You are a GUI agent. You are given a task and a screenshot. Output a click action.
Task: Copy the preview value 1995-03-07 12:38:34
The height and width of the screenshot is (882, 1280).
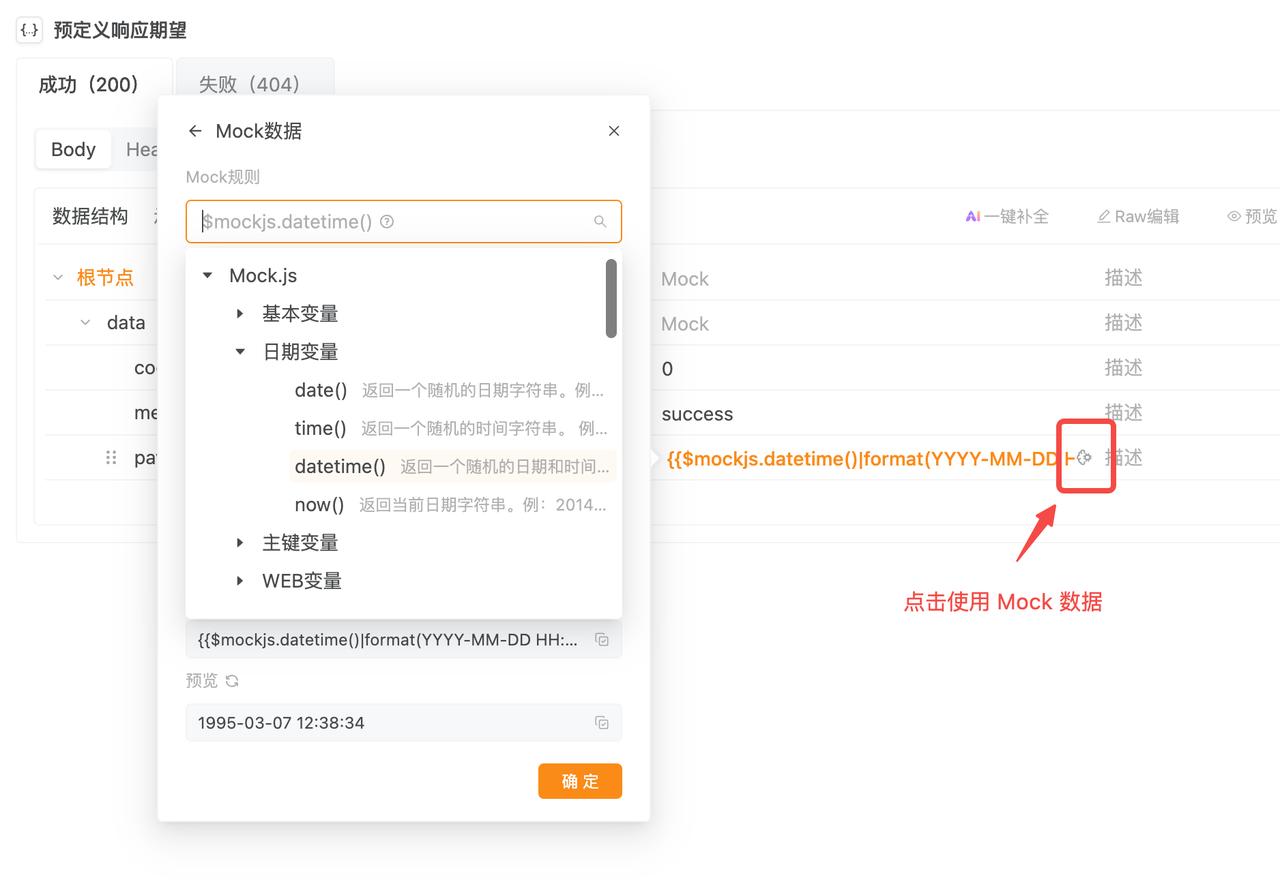click(602, 723)
